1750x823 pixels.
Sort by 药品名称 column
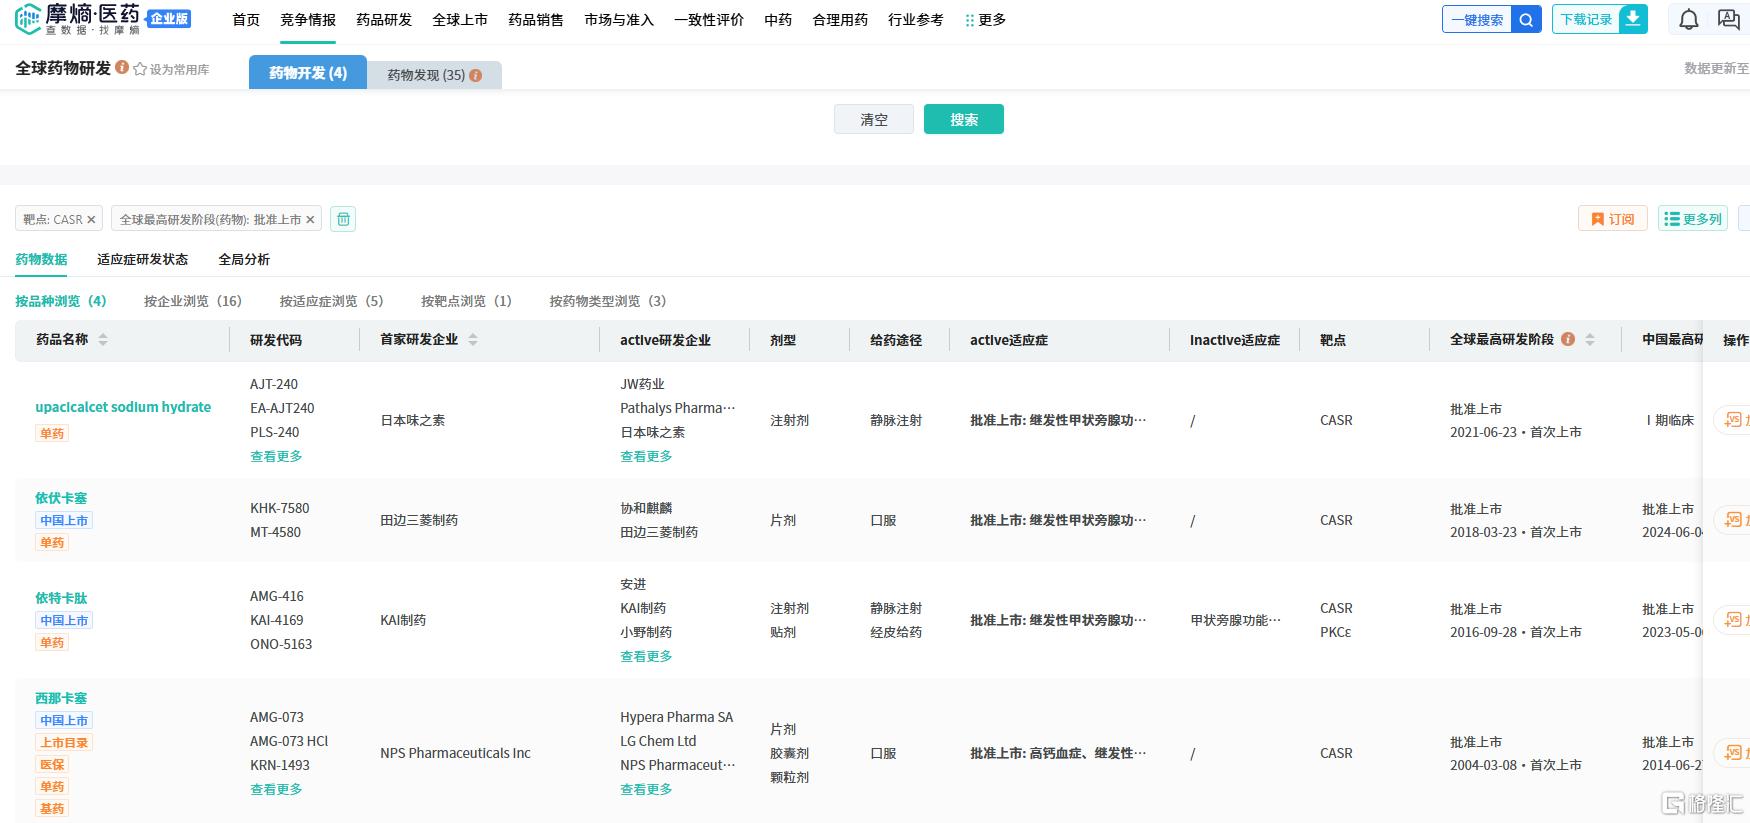(103, 340)
